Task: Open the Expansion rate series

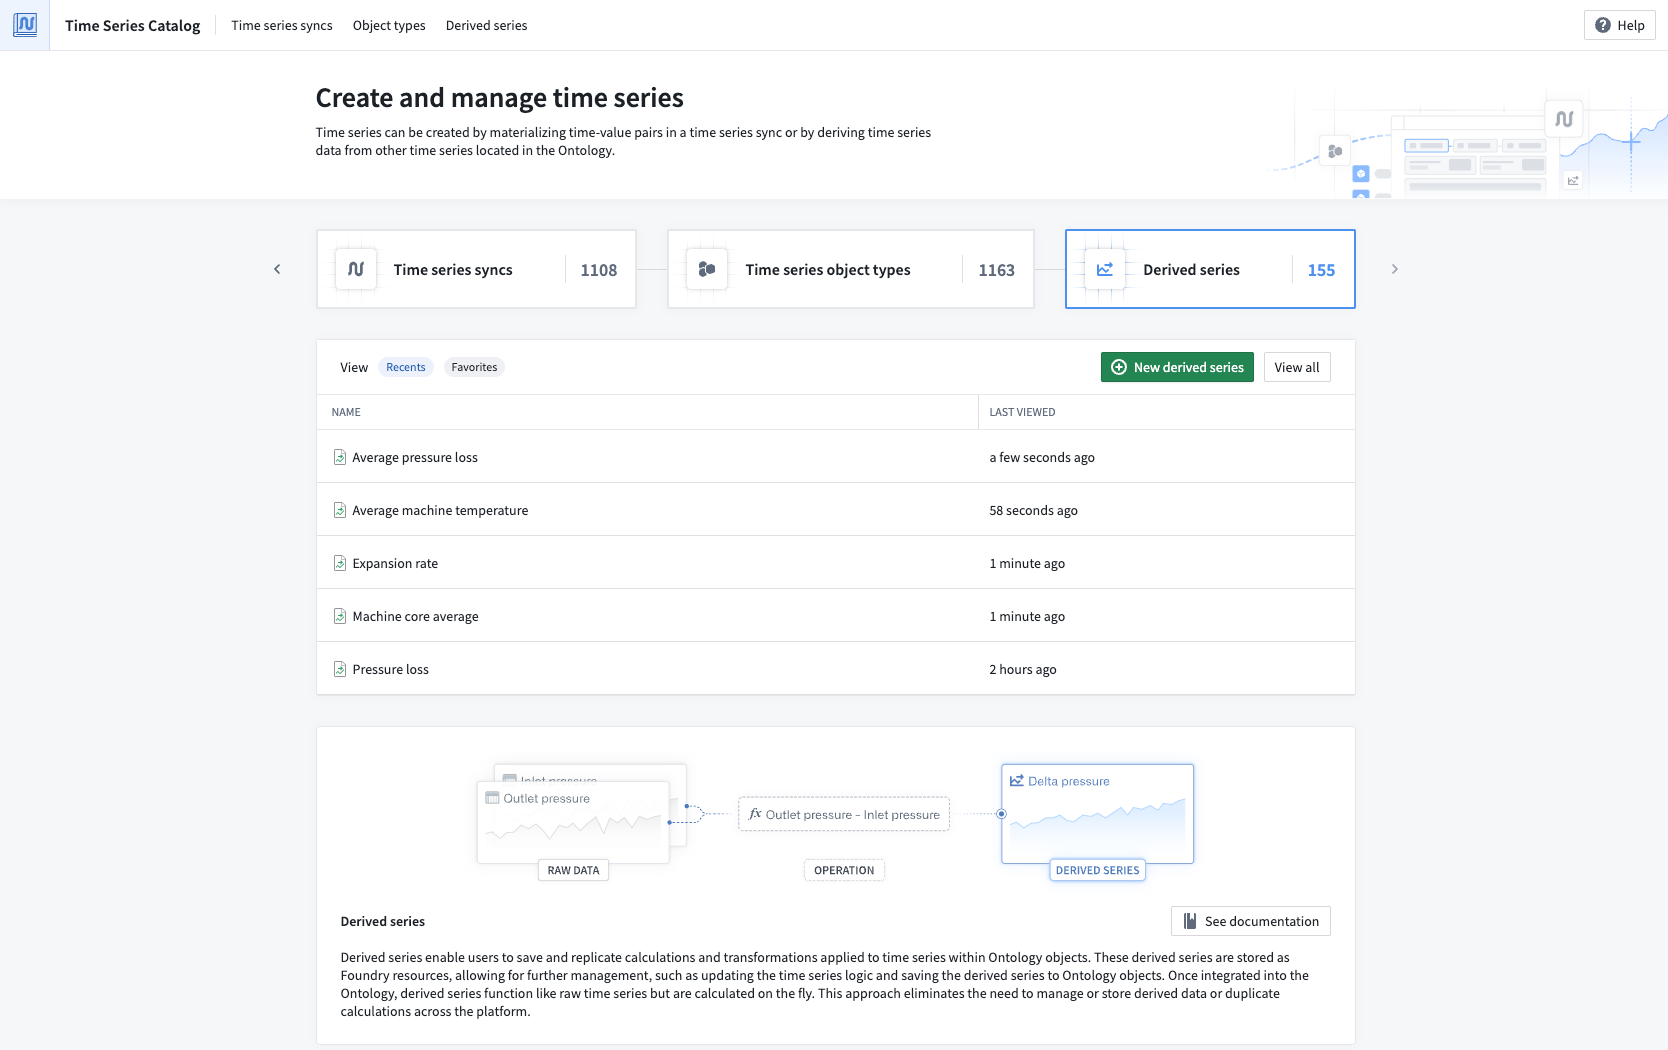Action: pos(395,563)
